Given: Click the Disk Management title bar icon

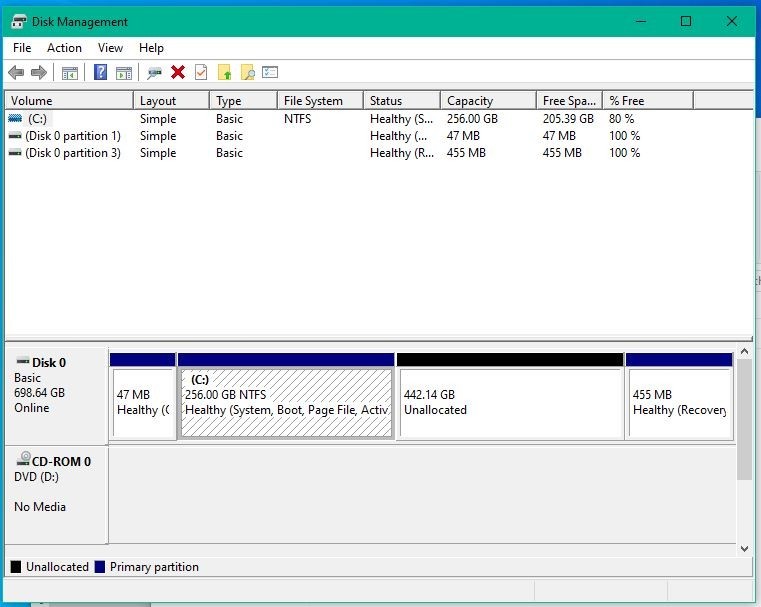Looking at the screenshot, I should tap(18, 22).
